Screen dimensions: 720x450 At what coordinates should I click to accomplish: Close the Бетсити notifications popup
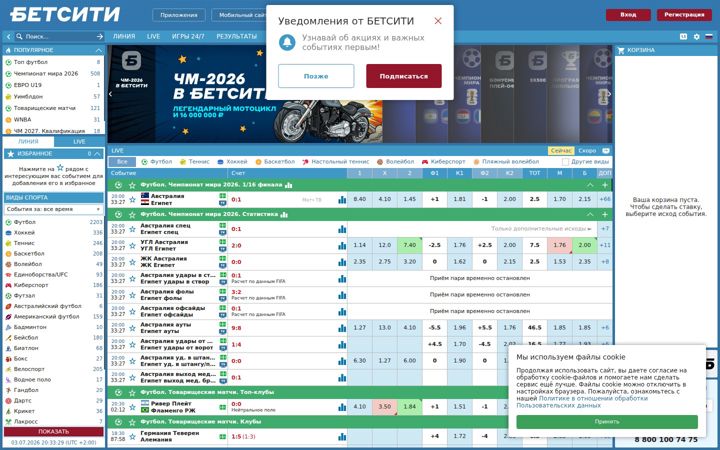coord(438,21)
